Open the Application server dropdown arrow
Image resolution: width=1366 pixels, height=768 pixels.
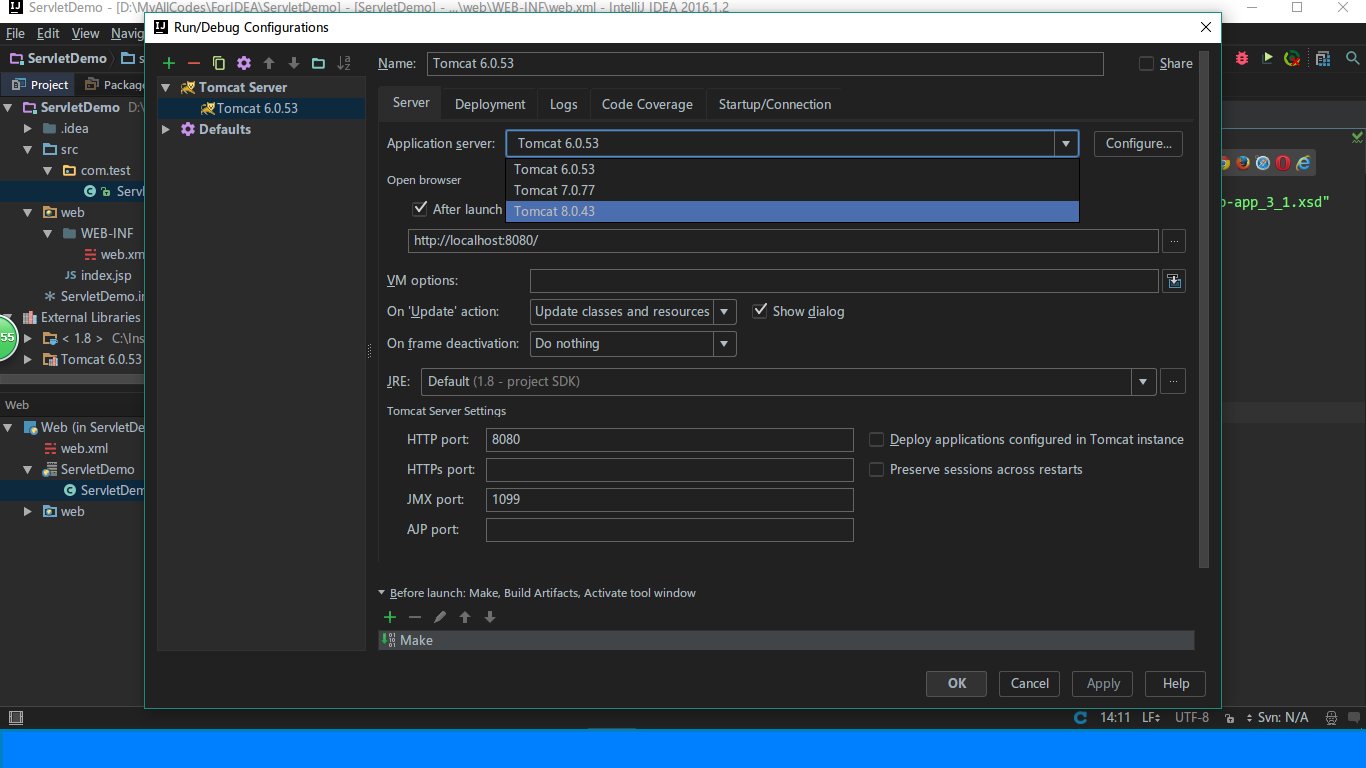click(1066, 143)
